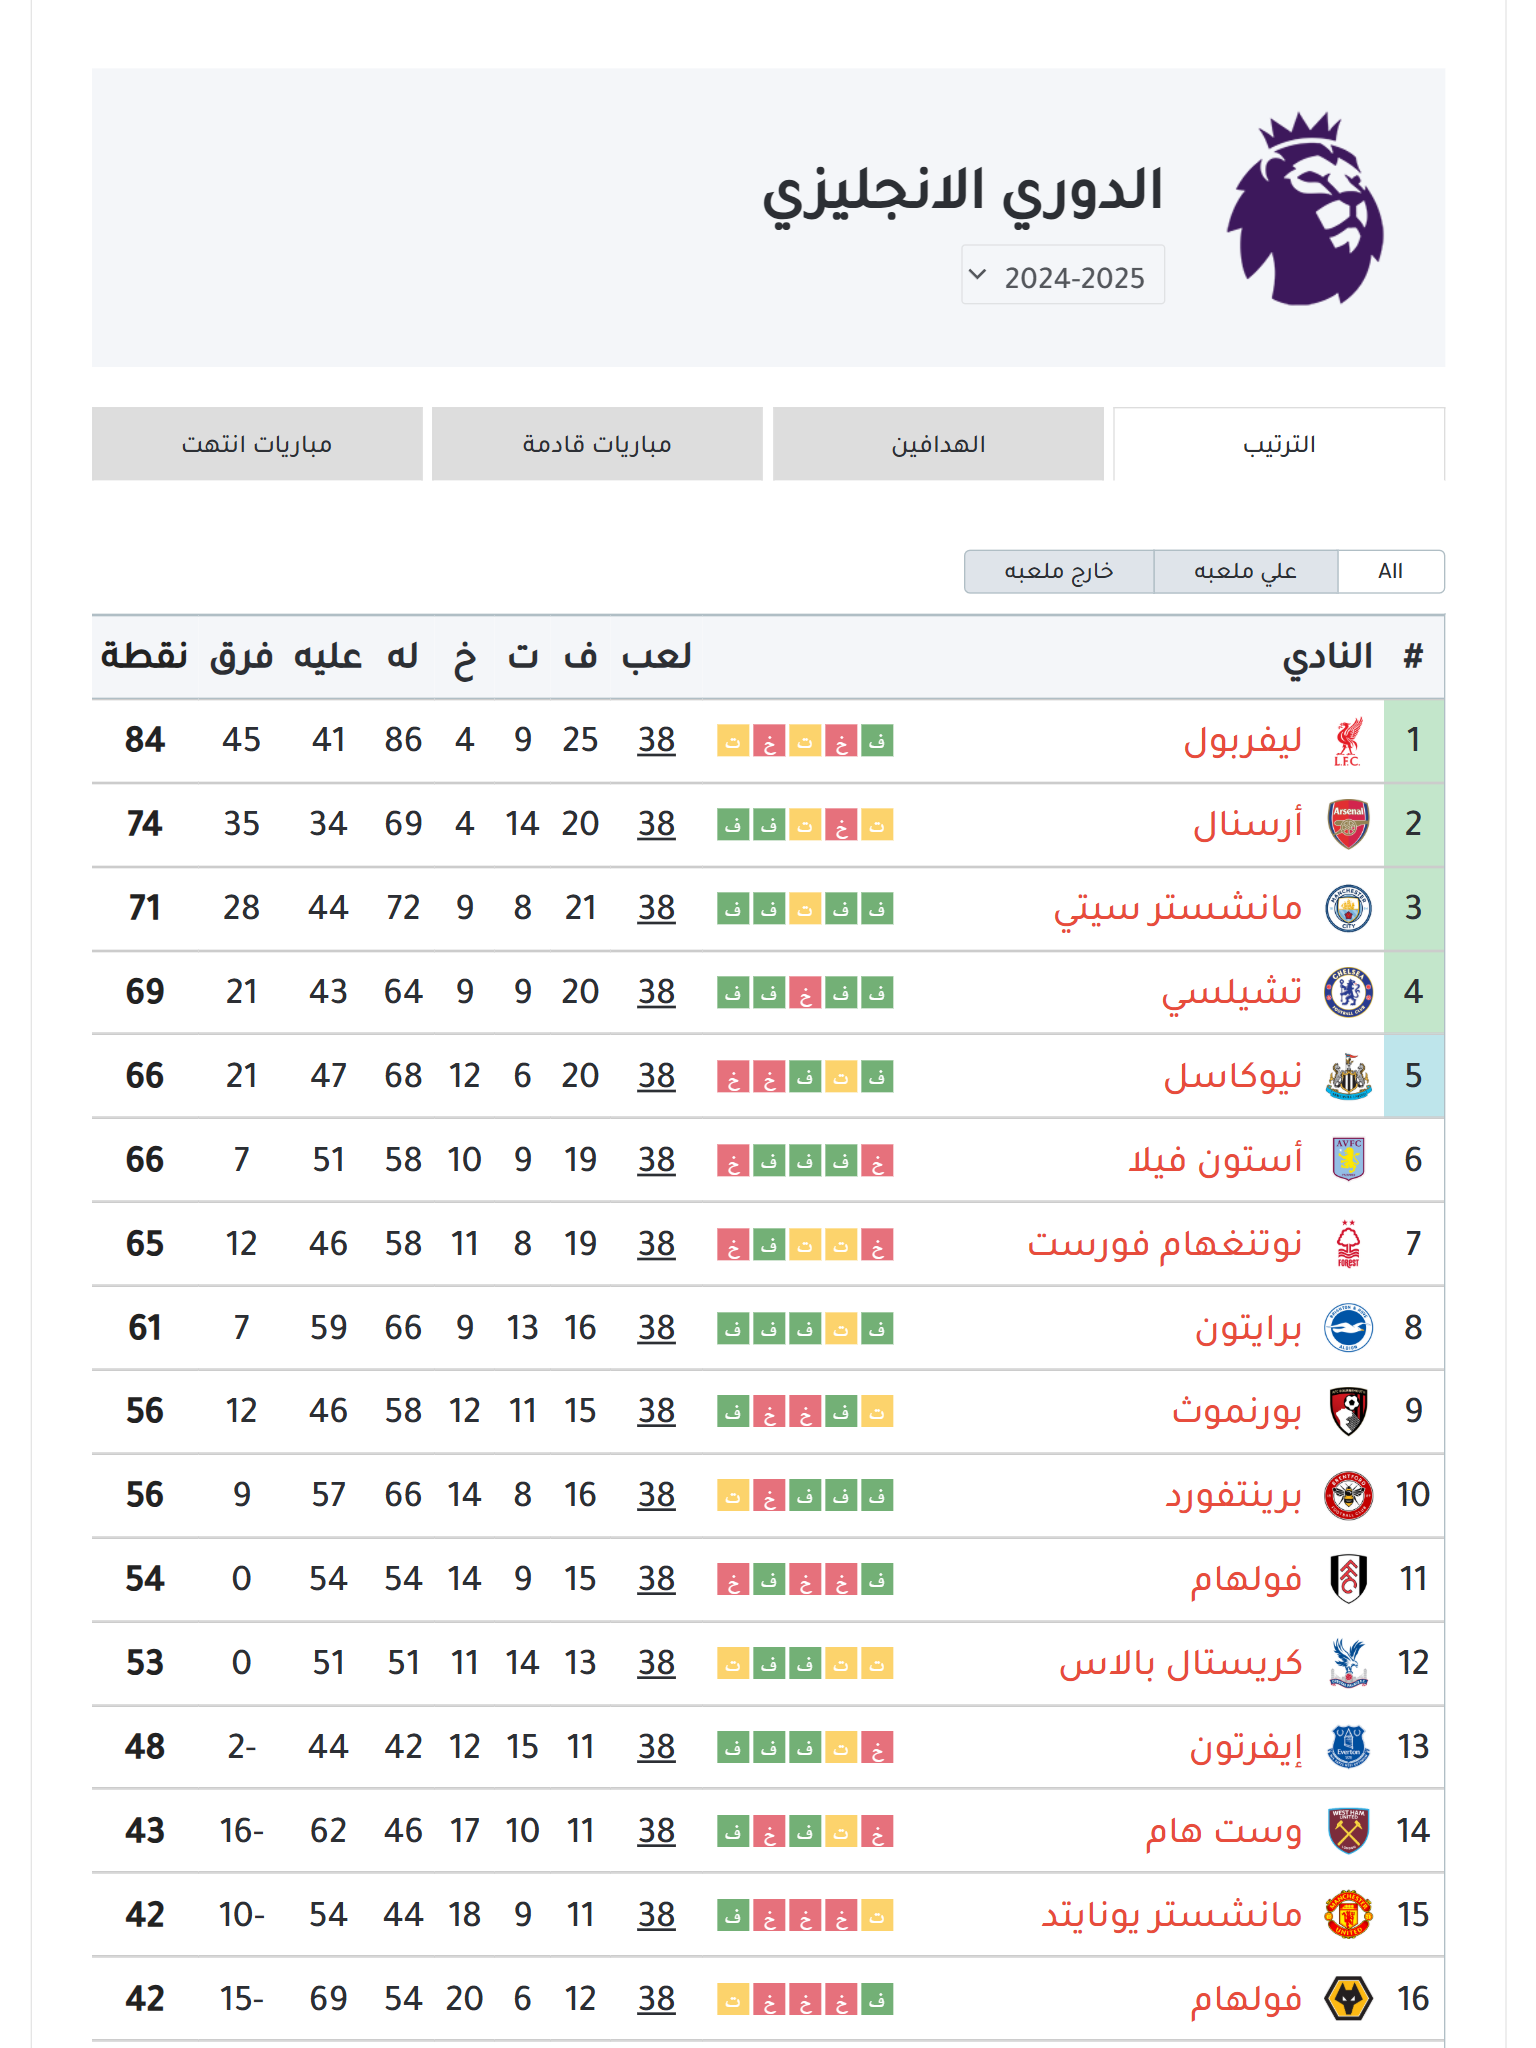Viewport: 1536px width, 2048px height.
Task: Switch to the الهدافين (top scorers) tab
Action: pos(938,444)
